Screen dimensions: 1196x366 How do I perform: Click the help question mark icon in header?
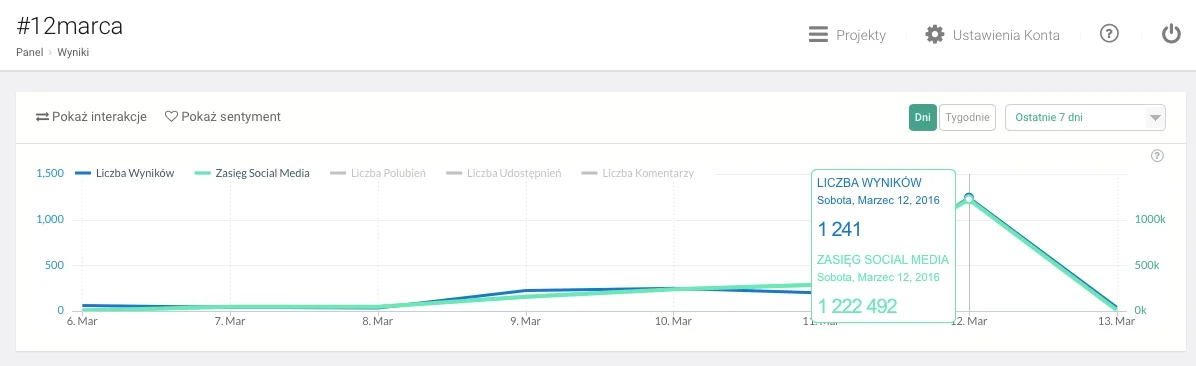pyautogui.click(x=1109, y=34)
